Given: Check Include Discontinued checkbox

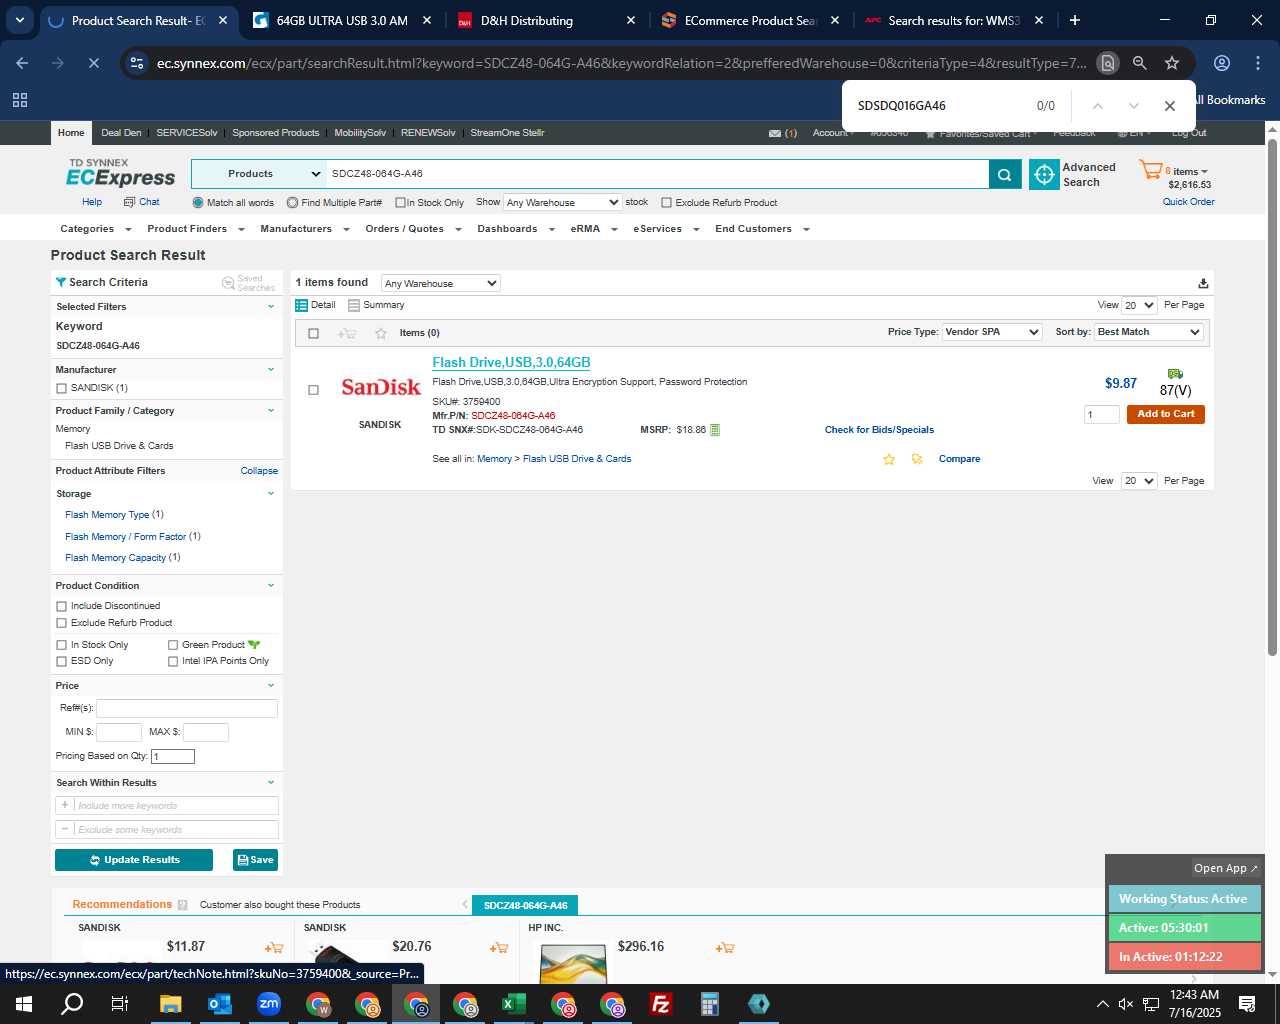Looking at the screenshot, I should point(62,606).
